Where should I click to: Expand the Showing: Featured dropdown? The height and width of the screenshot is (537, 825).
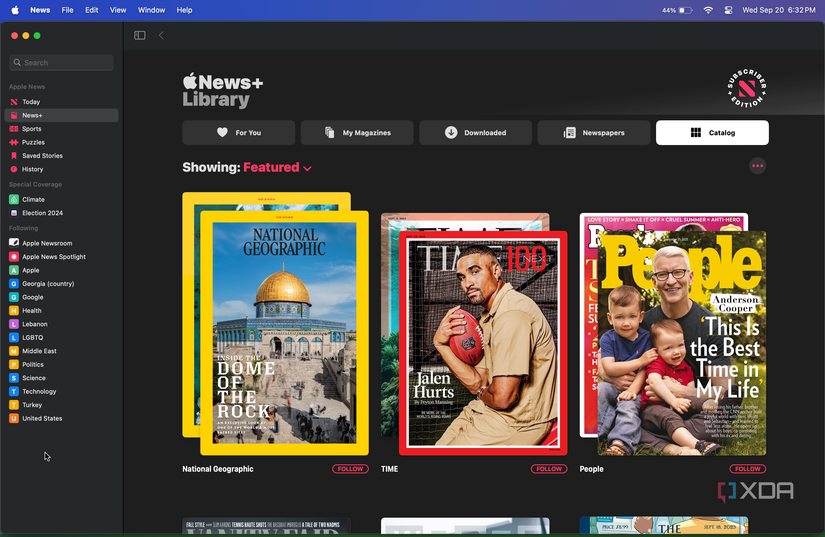pos(277,167)
